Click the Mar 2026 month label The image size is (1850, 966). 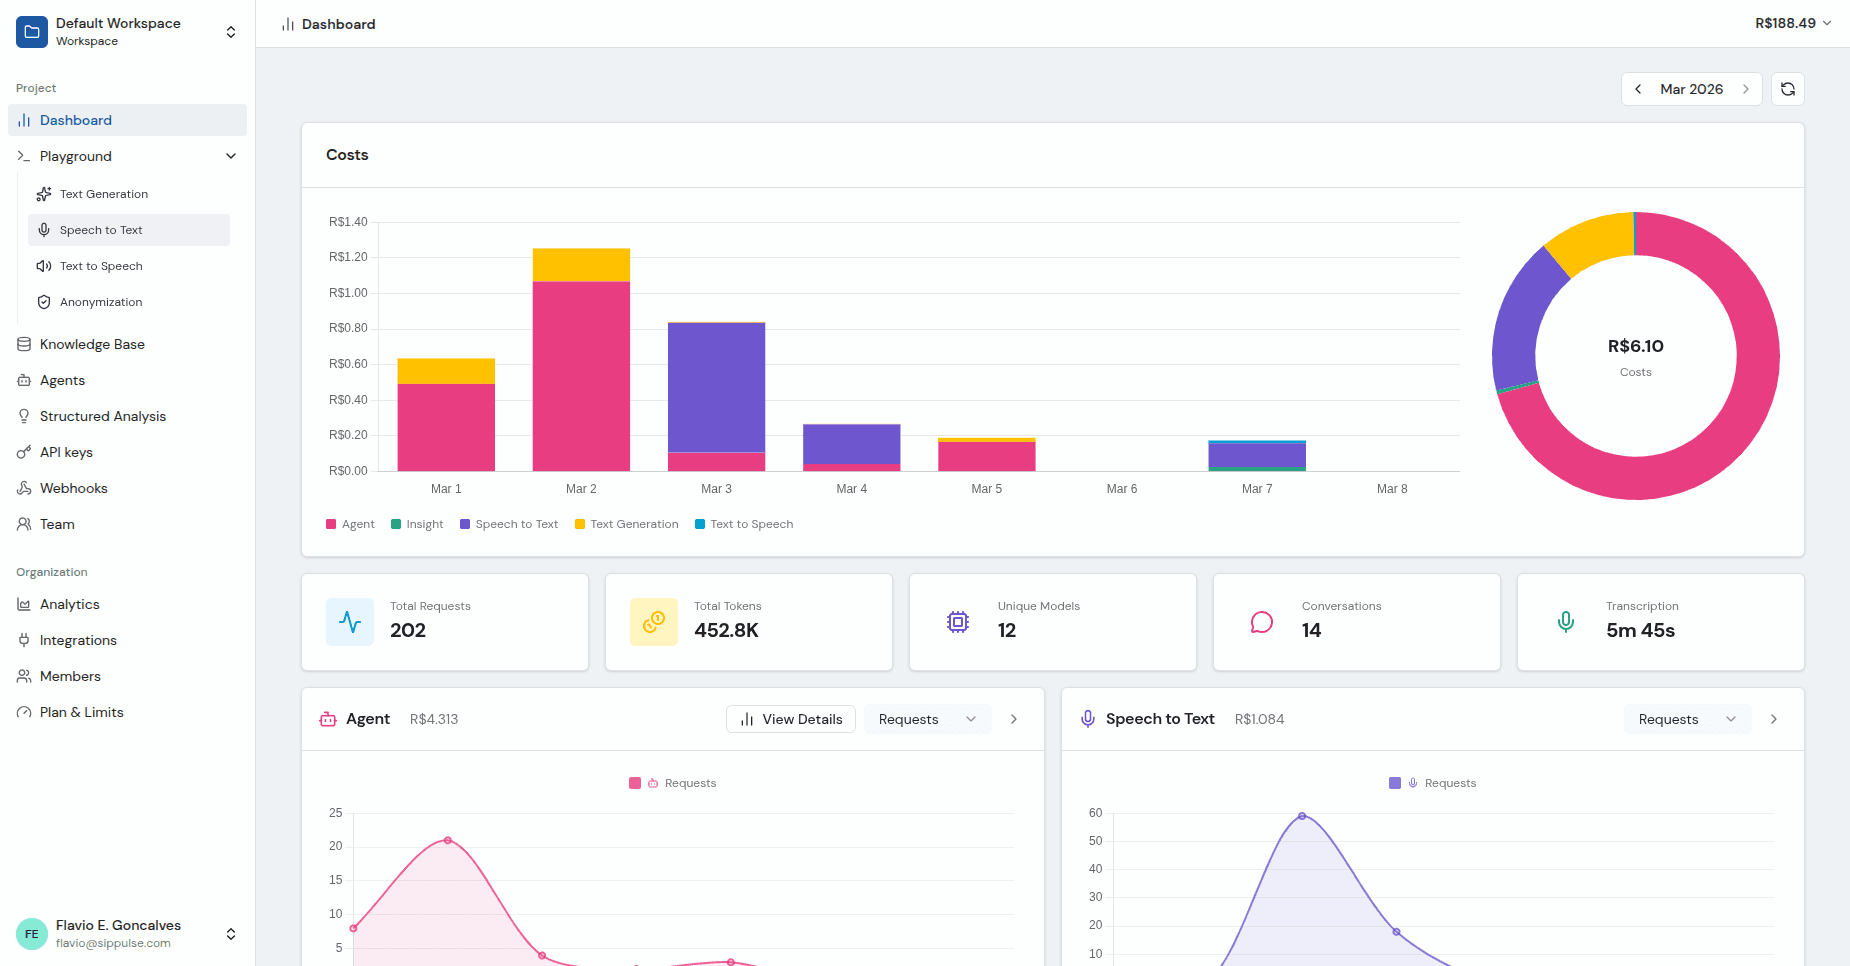(1692, 89)
